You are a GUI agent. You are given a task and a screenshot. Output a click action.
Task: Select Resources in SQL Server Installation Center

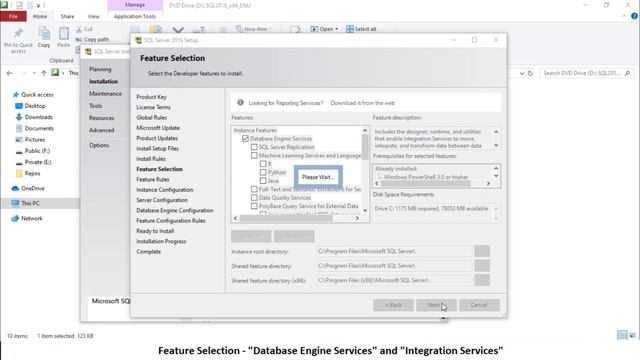[102, 118]
